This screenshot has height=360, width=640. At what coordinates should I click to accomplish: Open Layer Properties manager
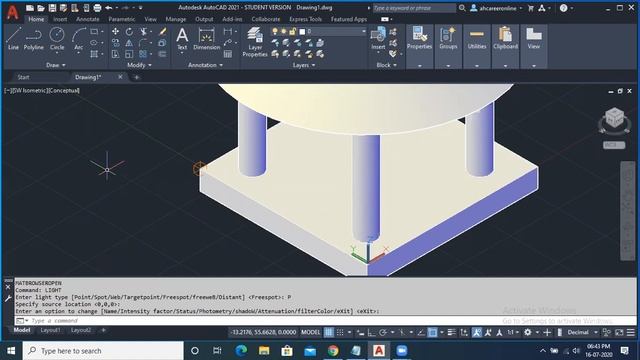(x=255, y=42)
